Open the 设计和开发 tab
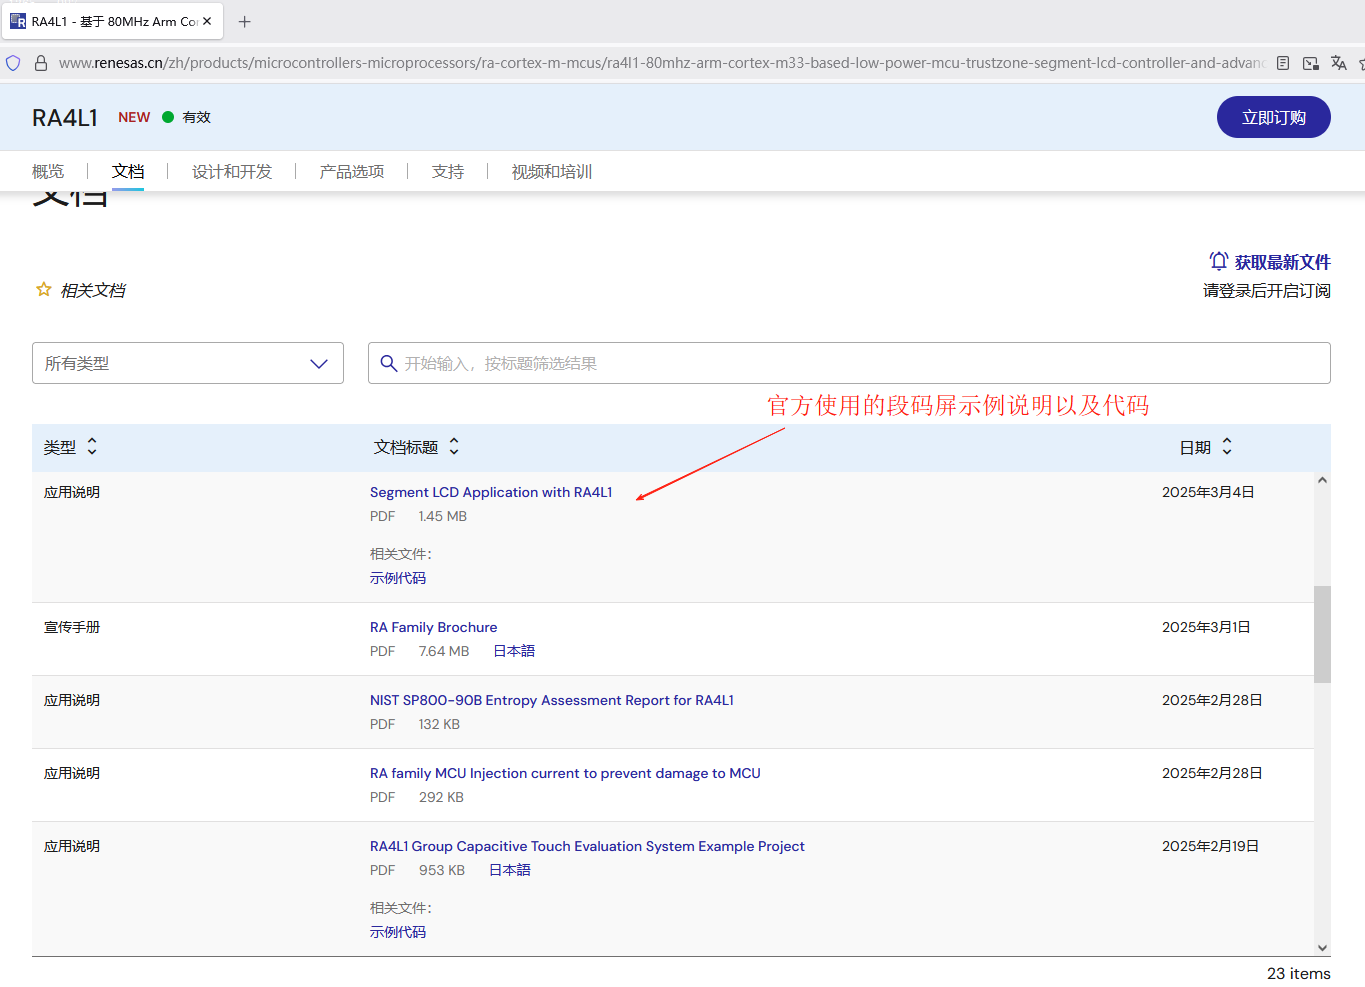1365x987 pixels. [232, 172]
